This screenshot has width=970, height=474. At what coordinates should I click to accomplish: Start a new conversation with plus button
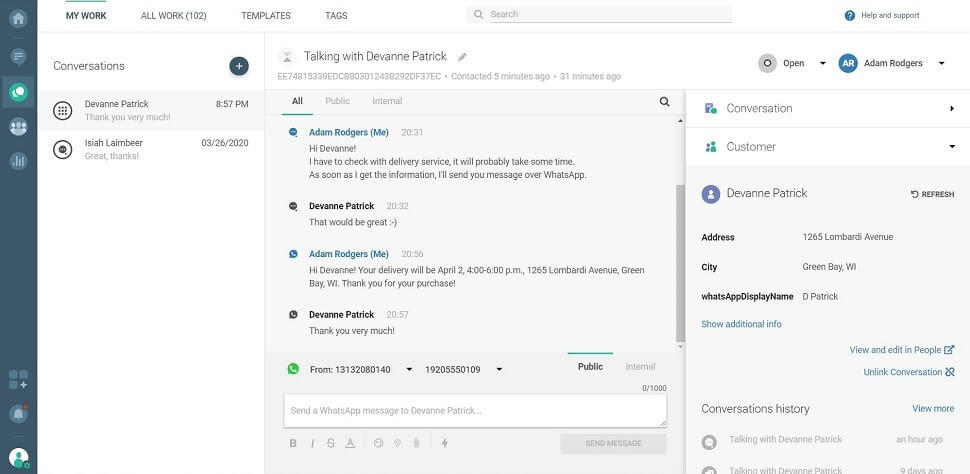click(239, 66)
